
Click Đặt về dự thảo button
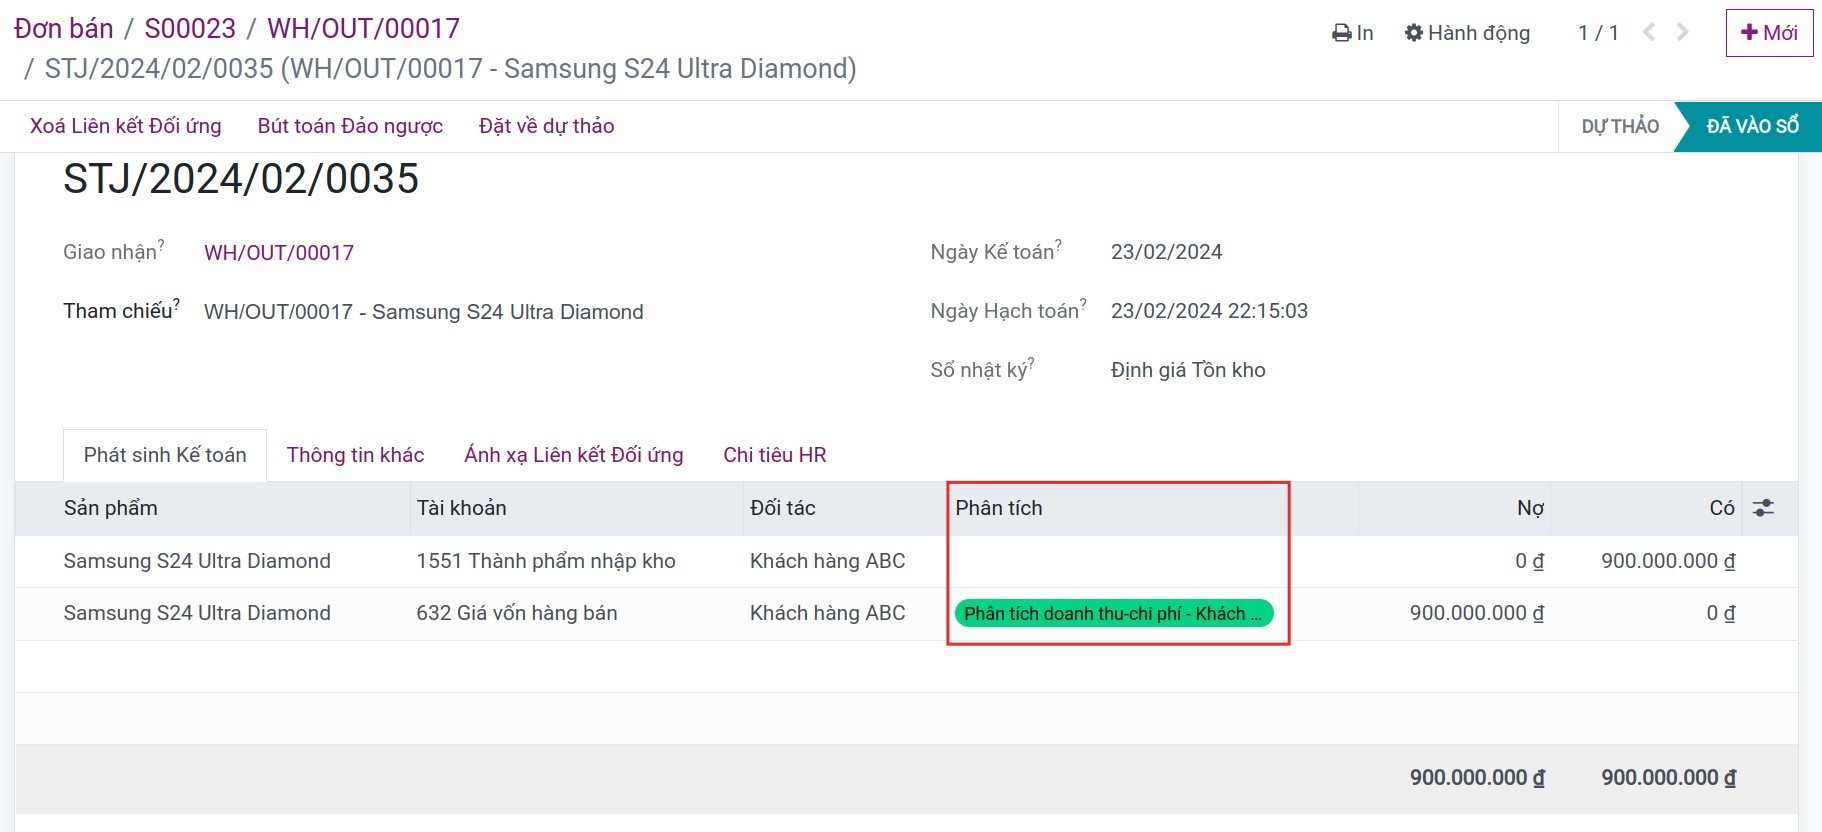point(546,126)
